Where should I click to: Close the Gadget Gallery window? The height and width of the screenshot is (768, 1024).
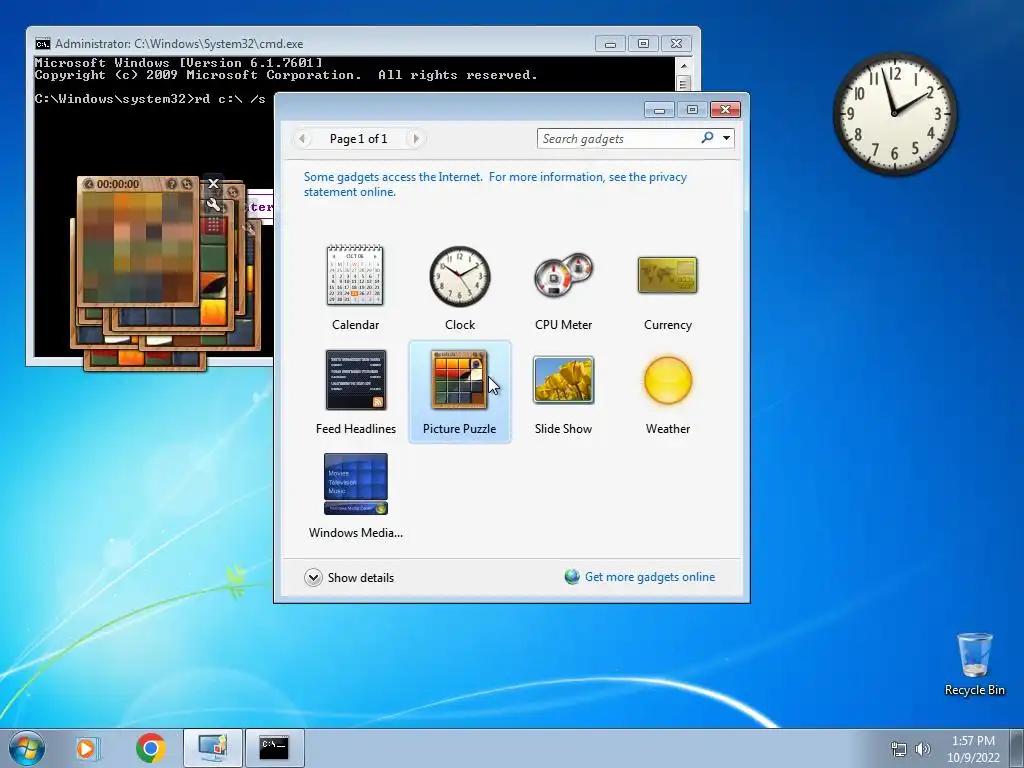[725, 110]
